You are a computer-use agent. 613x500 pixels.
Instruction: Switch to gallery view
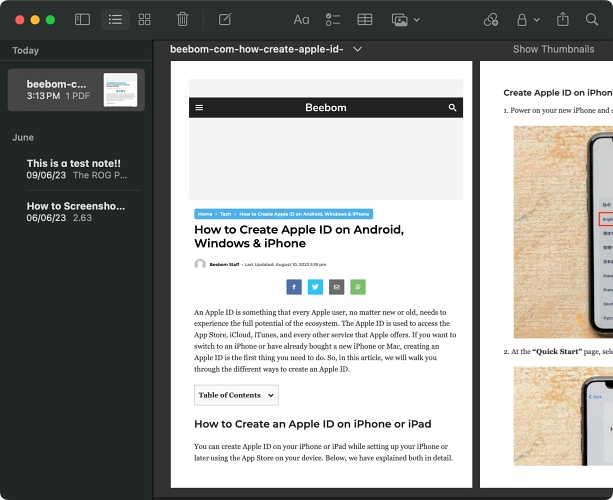[144, 20]
